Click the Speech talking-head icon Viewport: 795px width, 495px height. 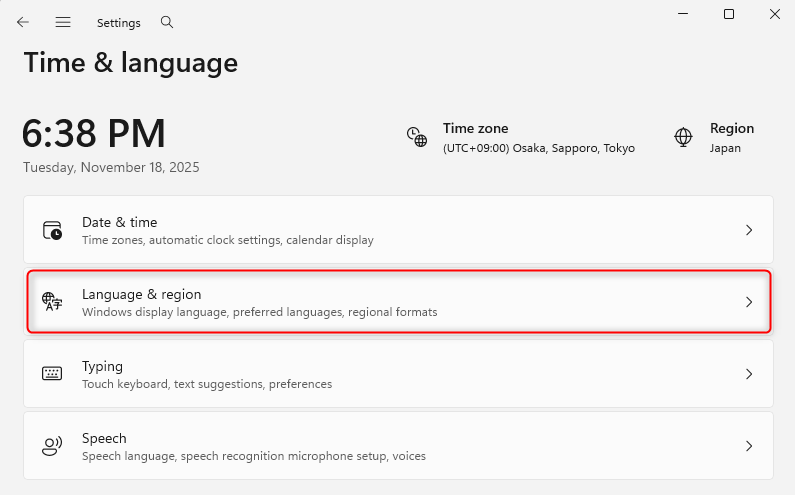[x=52, y=446]
